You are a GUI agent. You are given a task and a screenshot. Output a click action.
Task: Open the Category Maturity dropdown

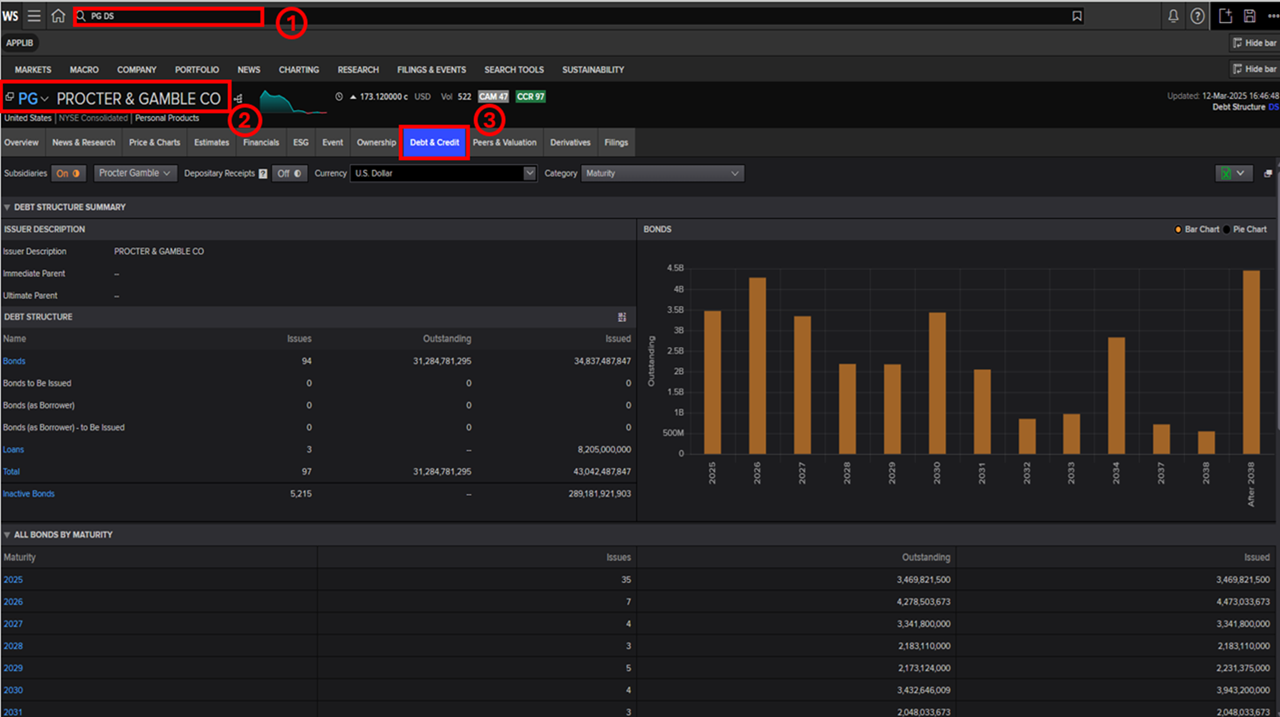pos(663,173)
